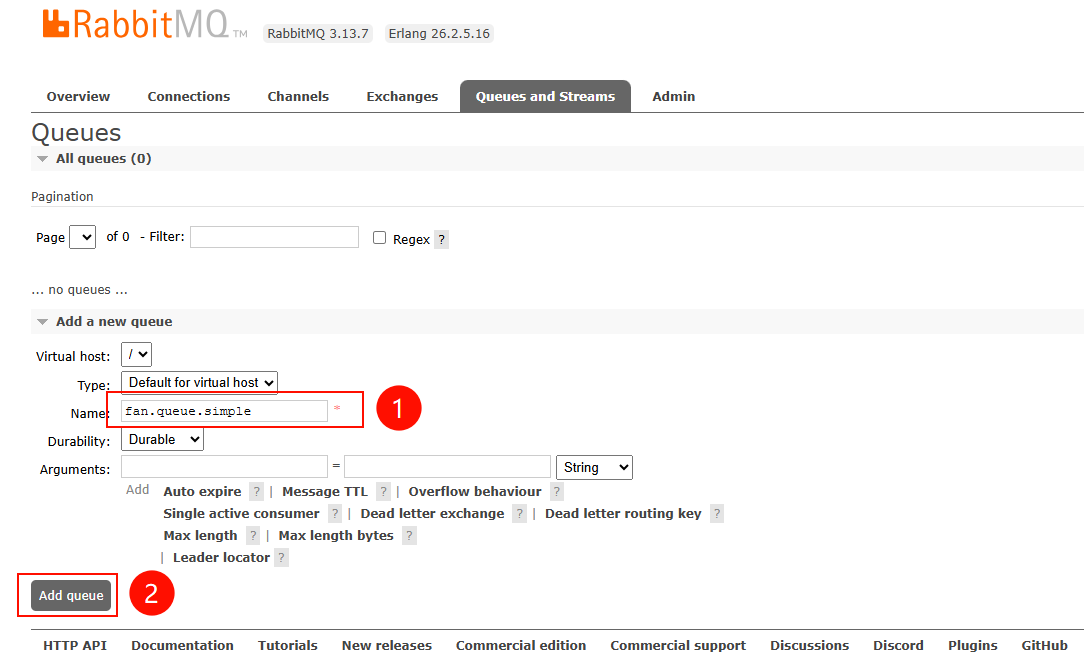Add the Leader locator argument
This screenshot has height=655, width=1084.
pos(221,558)
